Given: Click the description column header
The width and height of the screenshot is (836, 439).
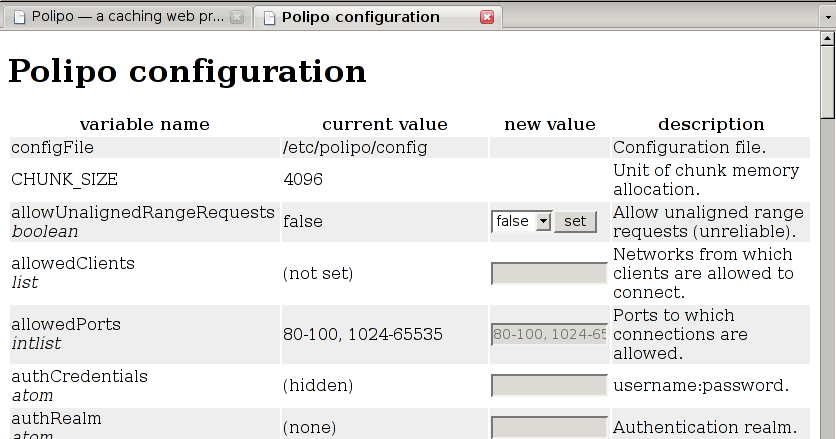Looking at the screenshot, I should [x=711, y=124].
